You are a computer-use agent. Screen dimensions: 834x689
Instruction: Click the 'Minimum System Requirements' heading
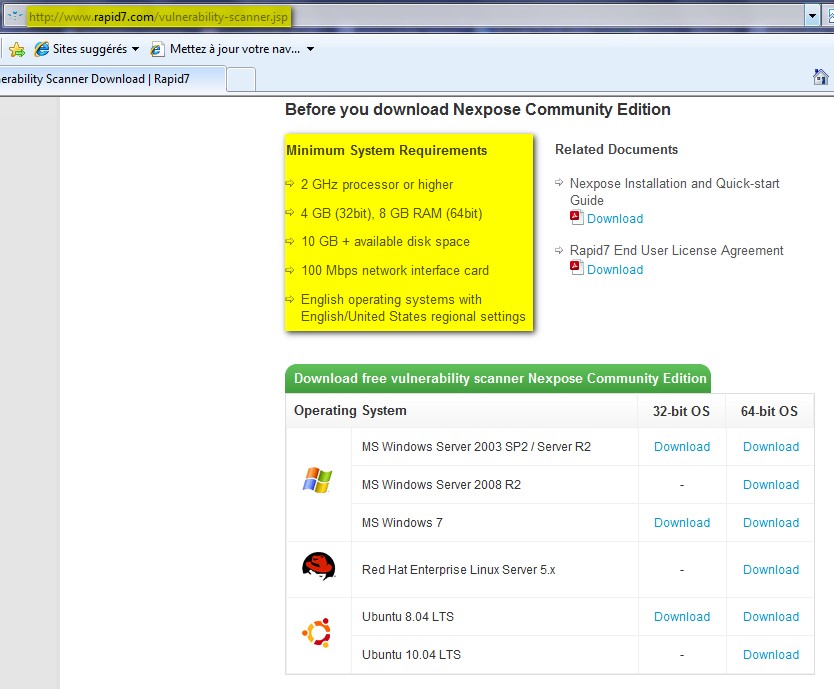(x=387, y=151)
